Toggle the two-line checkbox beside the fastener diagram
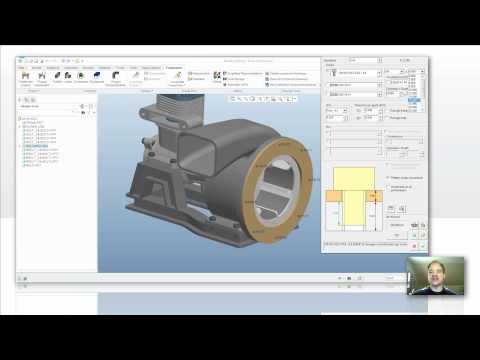 [x=388, y=188]
